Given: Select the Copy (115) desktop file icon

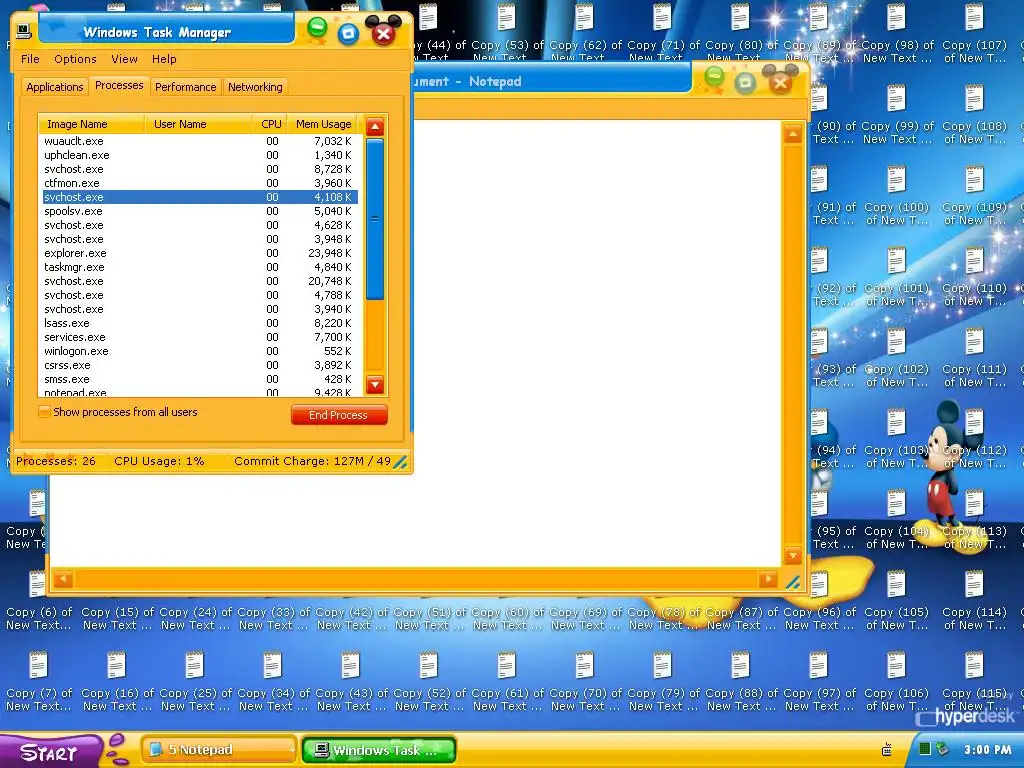Looking at the screenshot, I should [974, 665].
